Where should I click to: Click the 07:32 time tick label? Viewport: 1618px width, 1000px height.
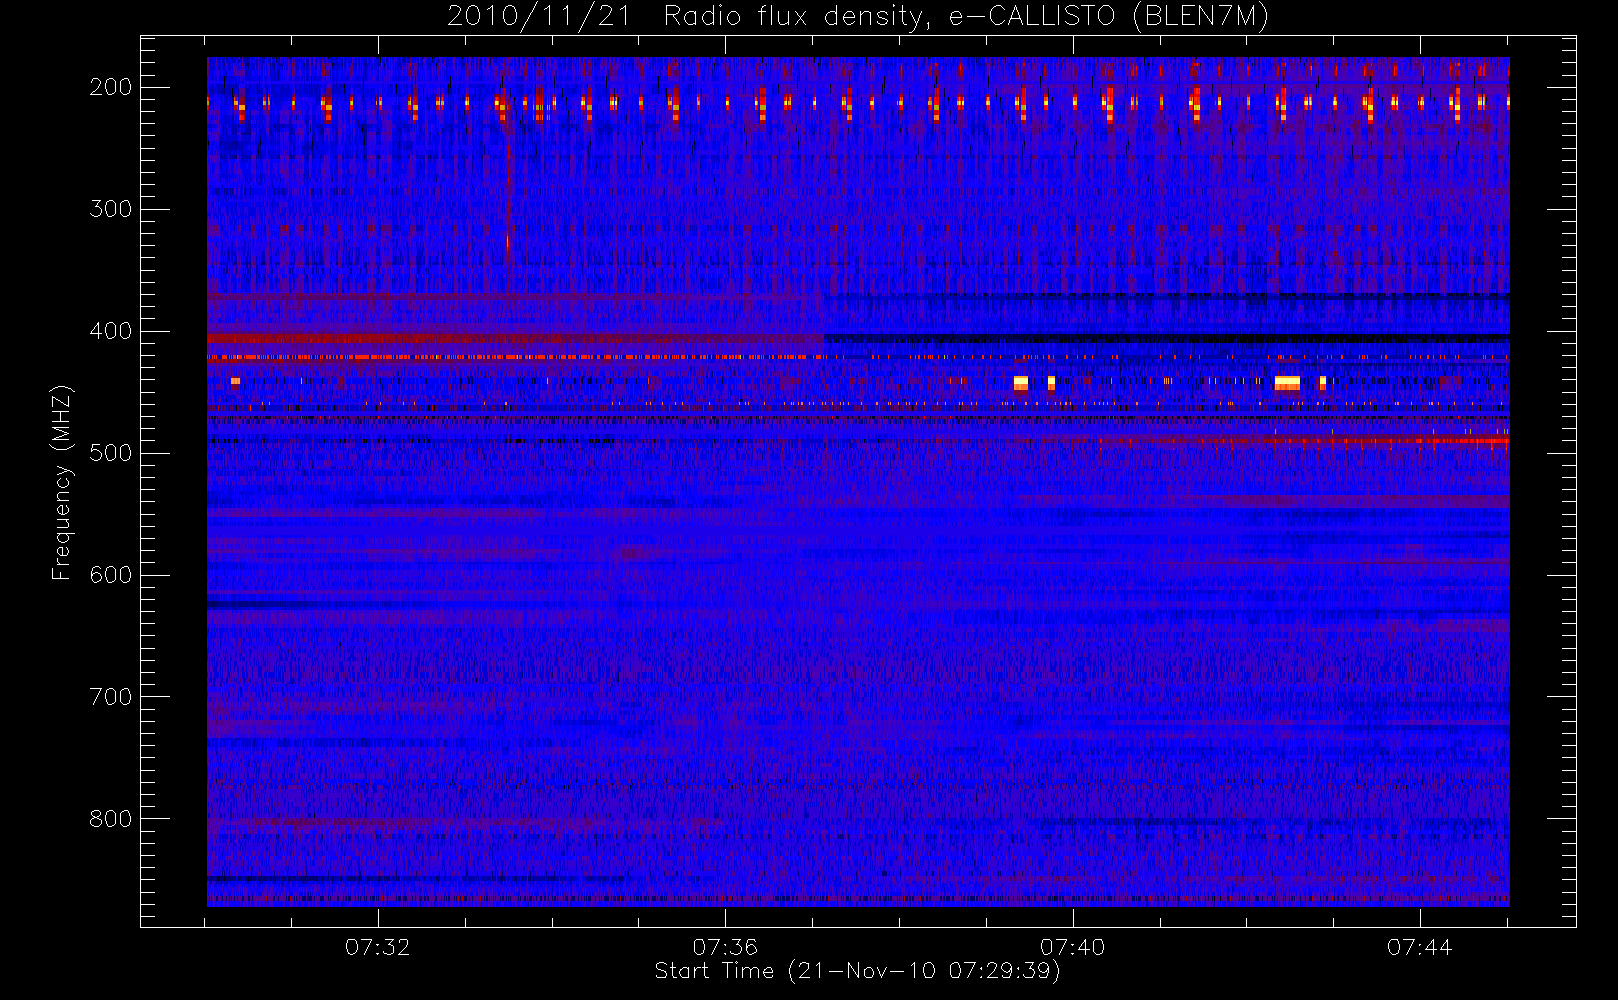point(378,947)
